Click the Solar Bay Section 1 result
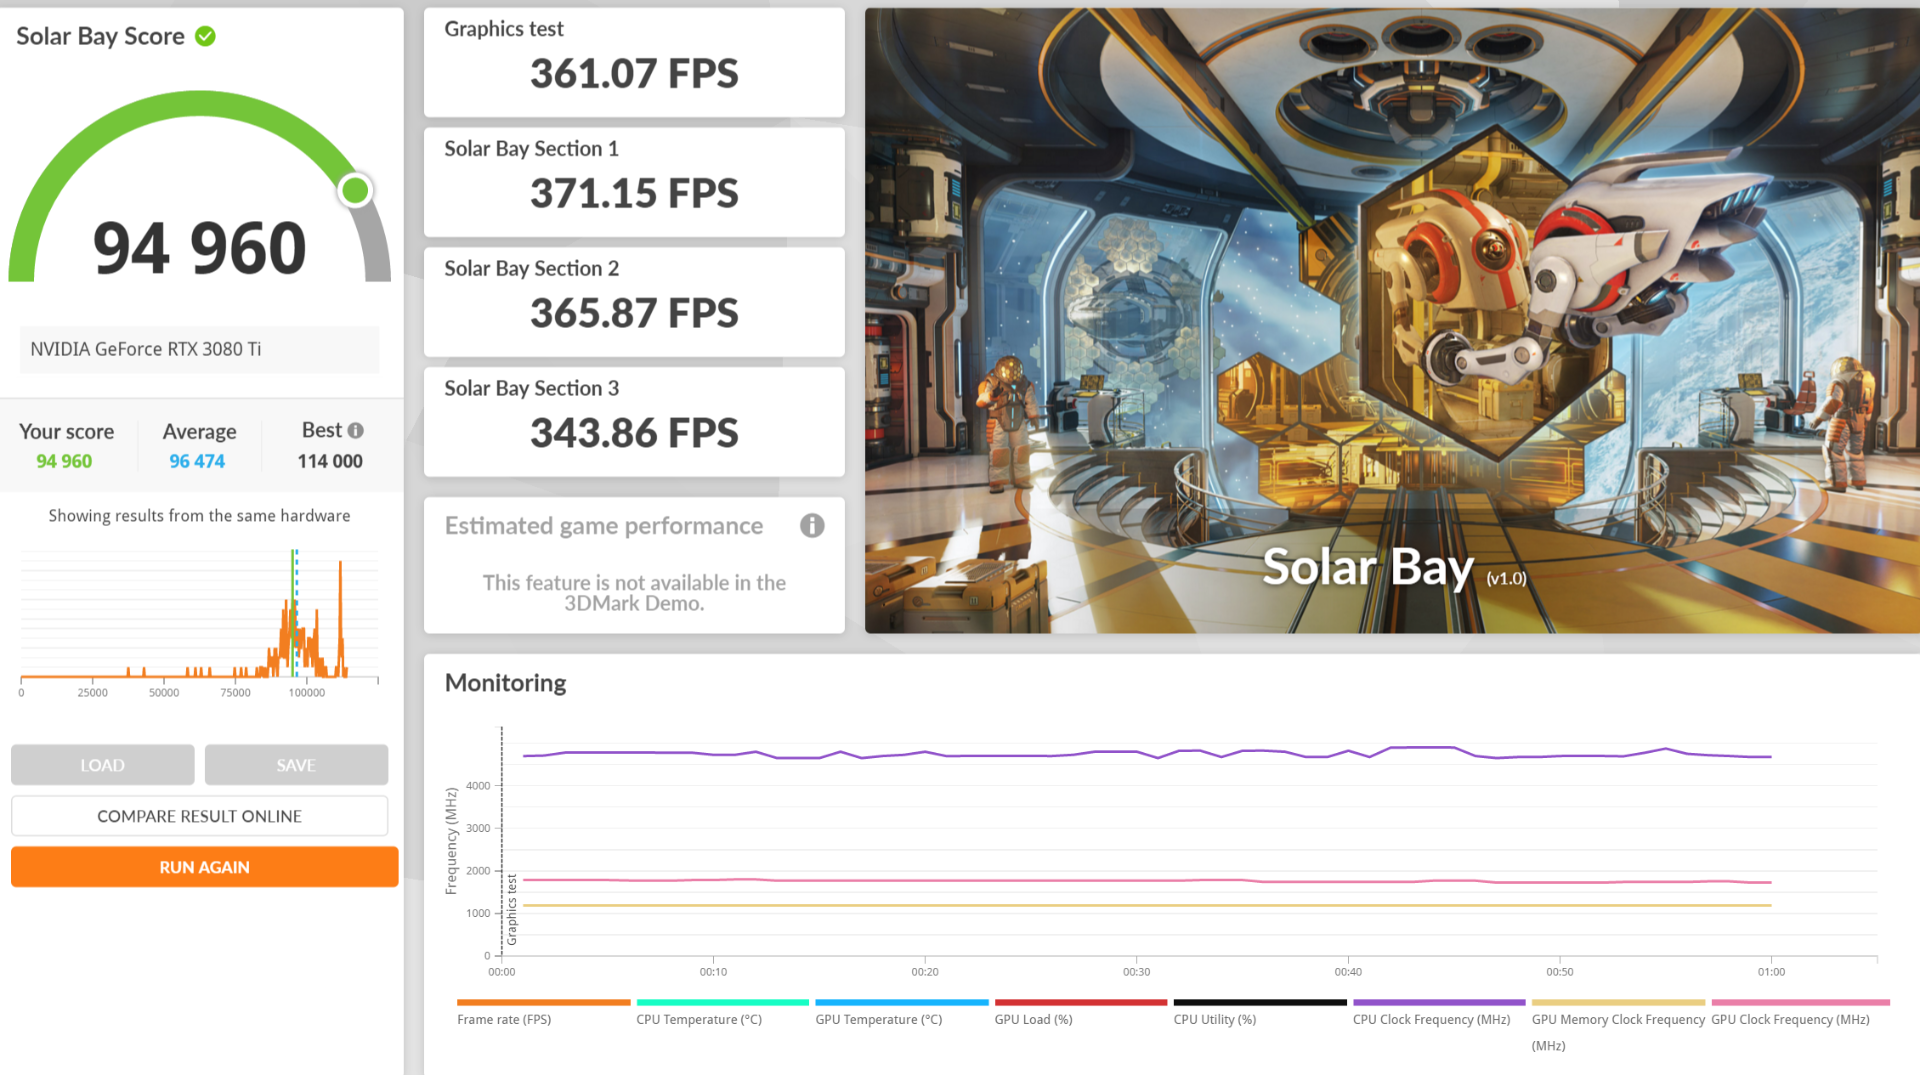1920x1075 pixels. [x=634, y=182]
